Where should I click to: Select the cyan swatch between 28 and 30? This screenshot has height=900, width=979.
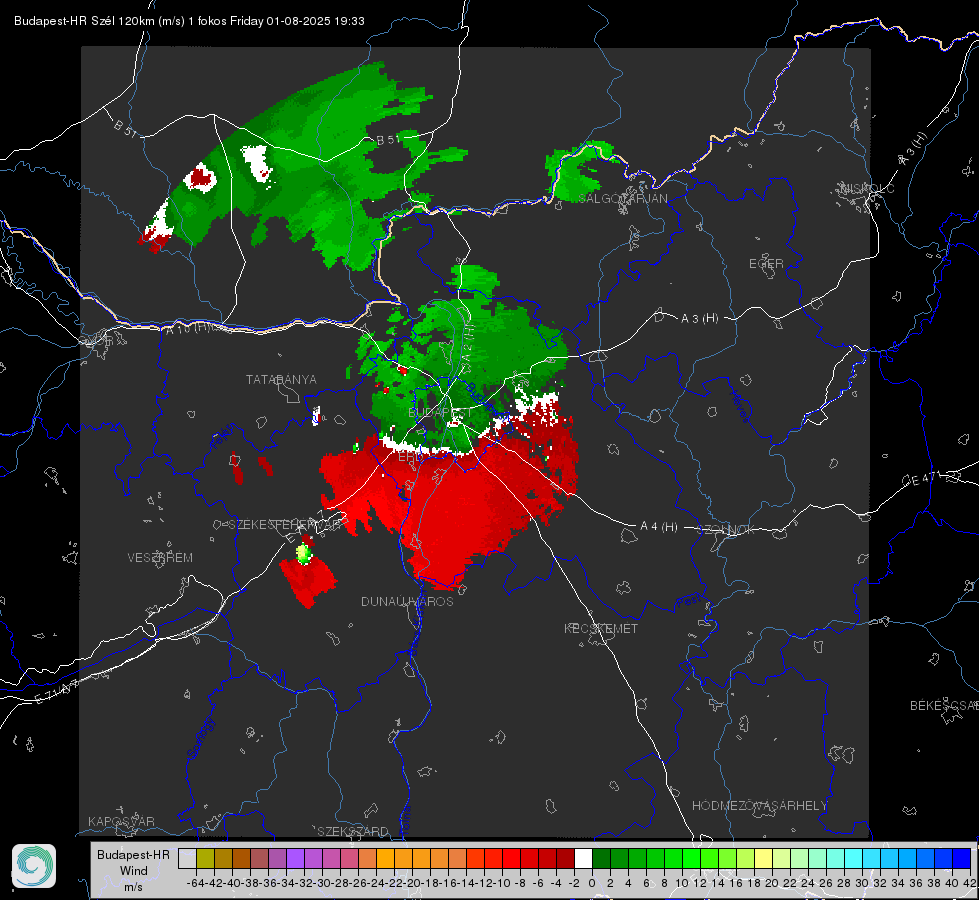(x=854, y=859)
